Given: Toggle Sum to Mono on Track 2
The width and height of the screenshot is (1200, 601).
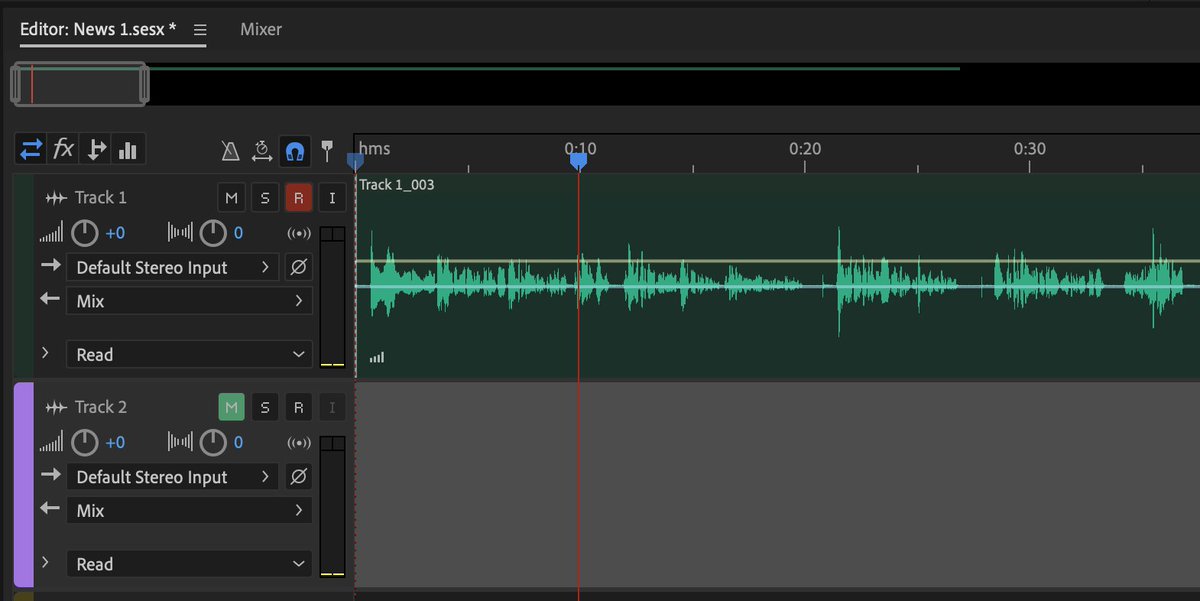Looking at the screenshot, I should point(298,443).
